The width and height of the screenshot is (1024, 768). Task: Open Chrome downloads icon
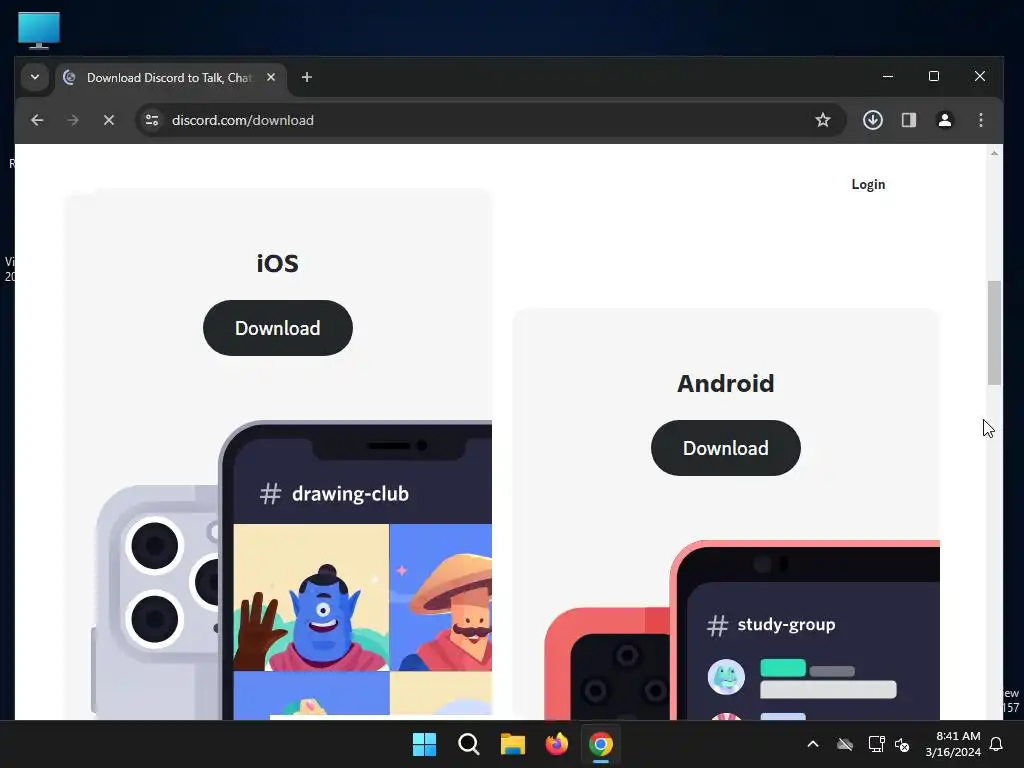873,120
